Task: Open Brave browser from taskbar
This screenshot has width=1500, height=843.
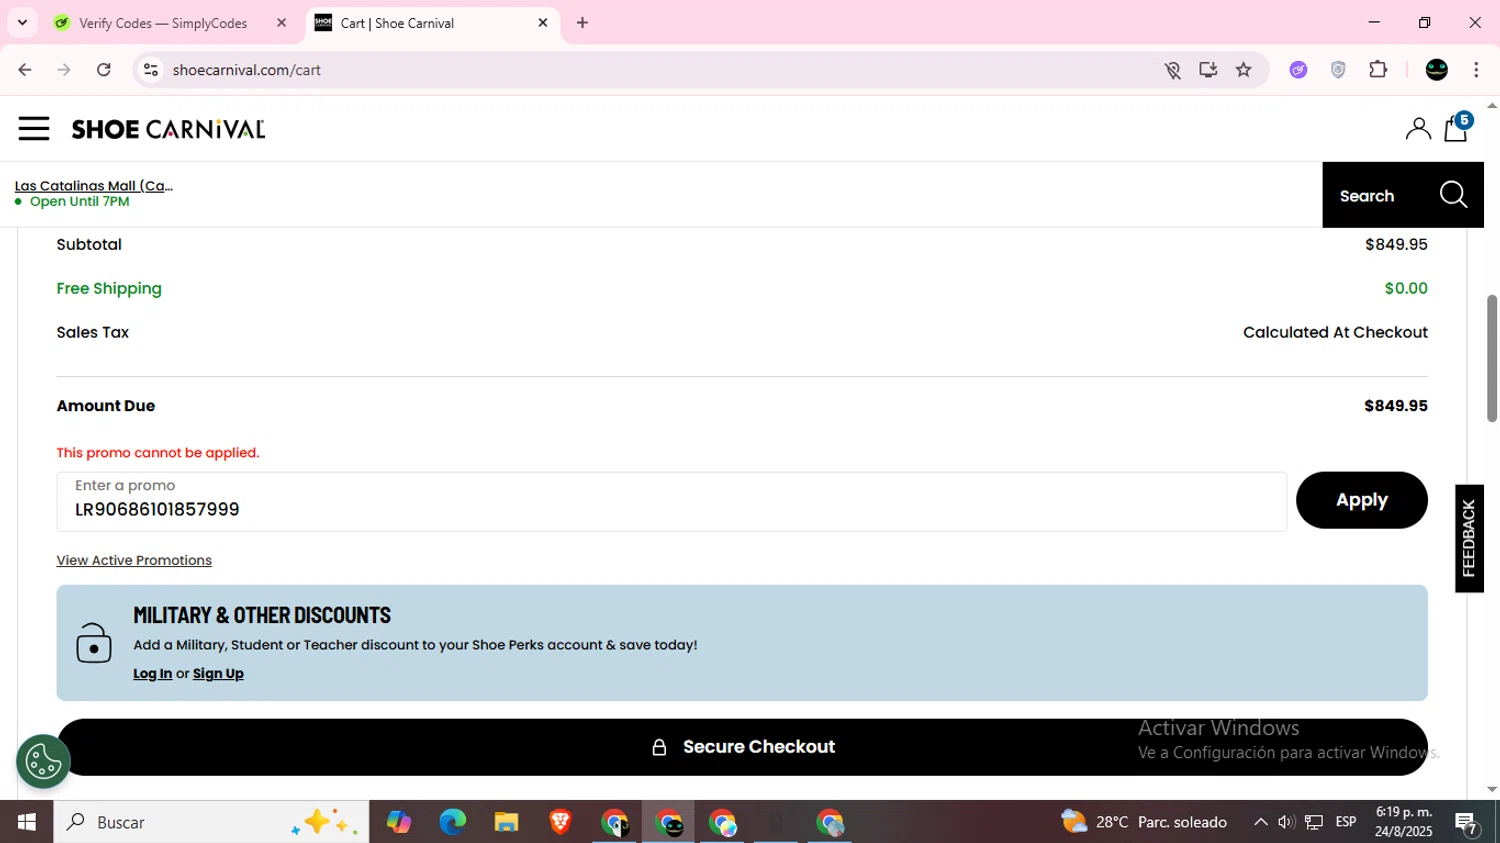Action: click(x=560, y=822)
